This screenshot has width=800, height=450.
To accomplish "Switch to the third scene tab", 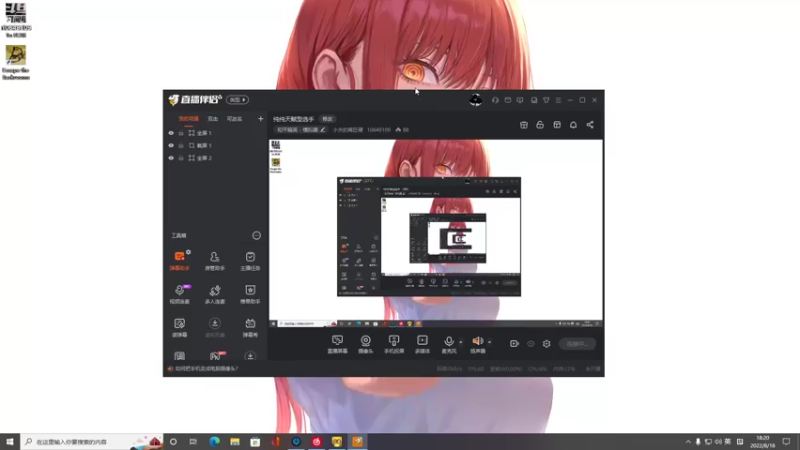I will point(234,119).
